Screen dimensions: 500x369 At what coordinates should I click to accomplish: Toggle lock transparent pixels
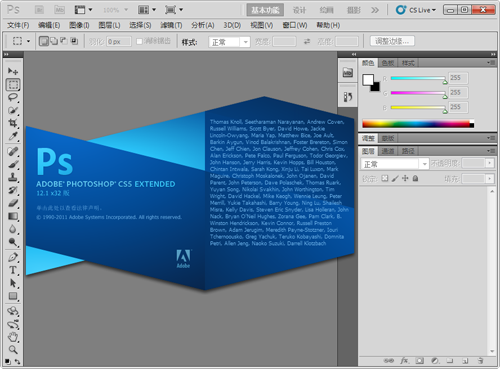point(385,178)
